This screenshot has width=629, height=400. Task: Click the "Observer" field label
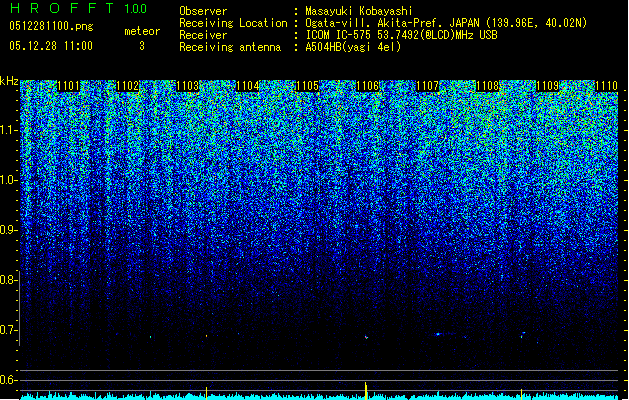[x=203, y=11]
